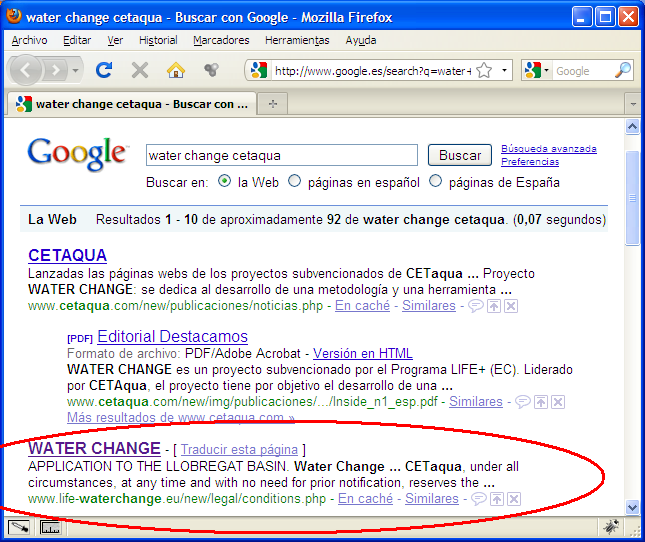This screenshot has height=542, width=645.
Task: Open 'Similares' for the Inside_n1_esp.pdf result
Action: (476, 401)
